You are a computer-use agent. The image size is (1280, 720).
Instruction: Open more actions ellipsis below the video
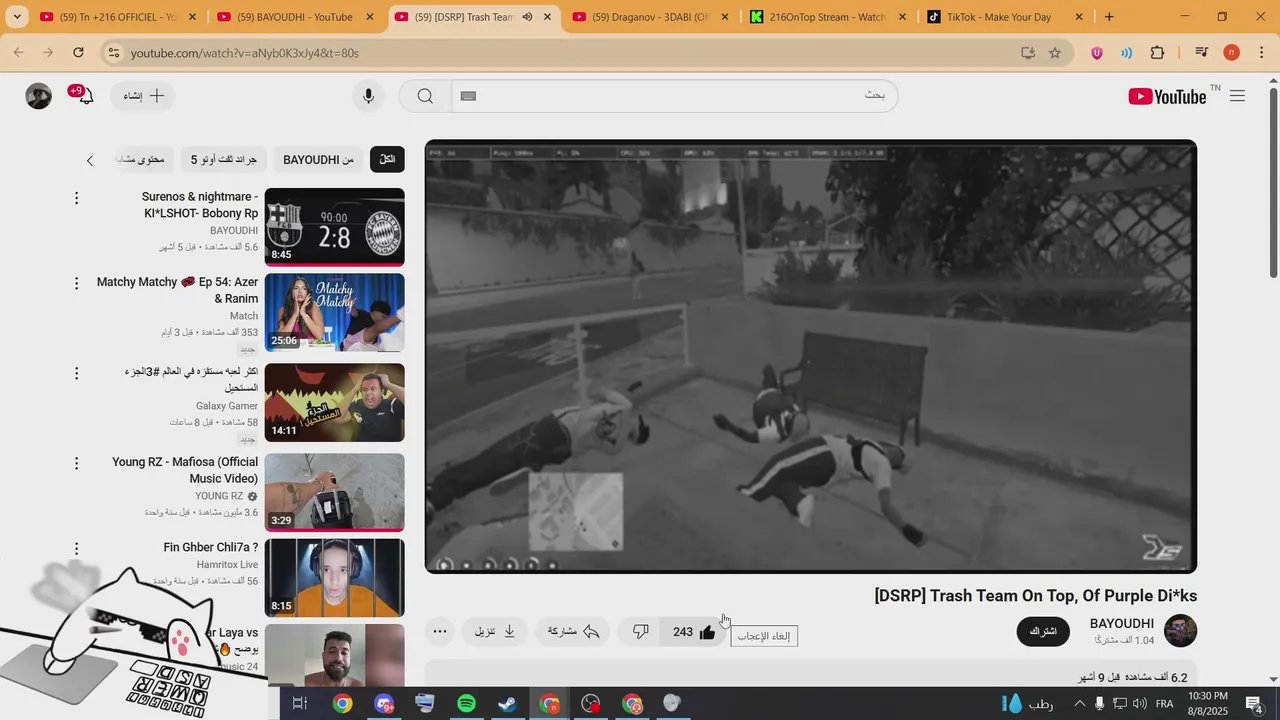click(x=440, y=631)
